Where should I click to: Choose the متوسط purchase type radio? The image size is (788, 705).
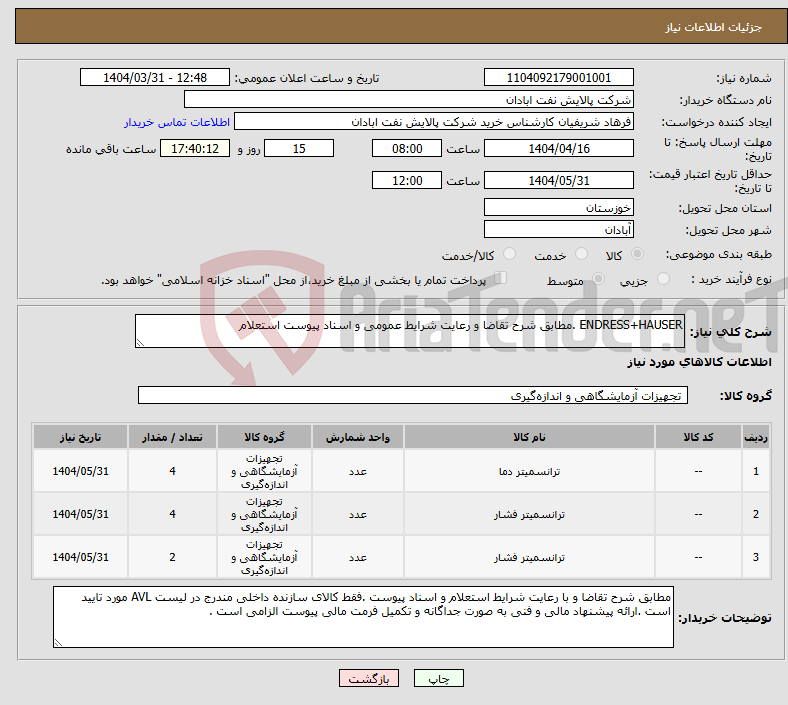pos(598,279)
